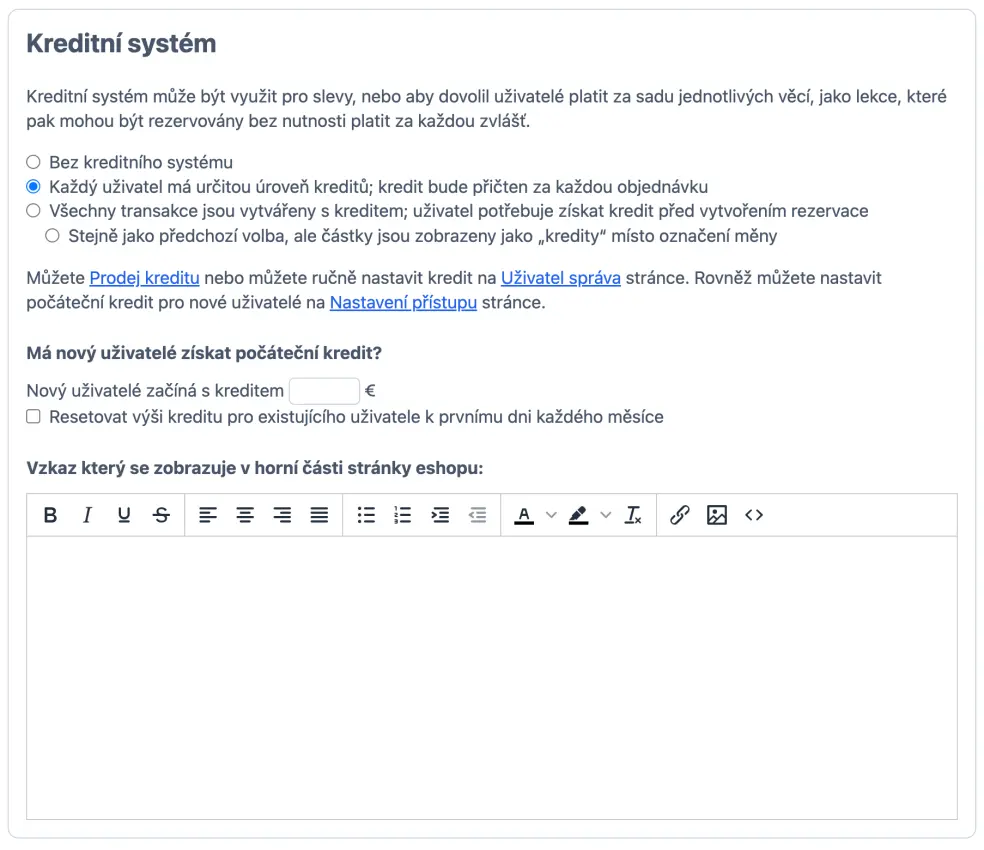Expand the highlight color dropdown arrow

(x=605, y=515)
